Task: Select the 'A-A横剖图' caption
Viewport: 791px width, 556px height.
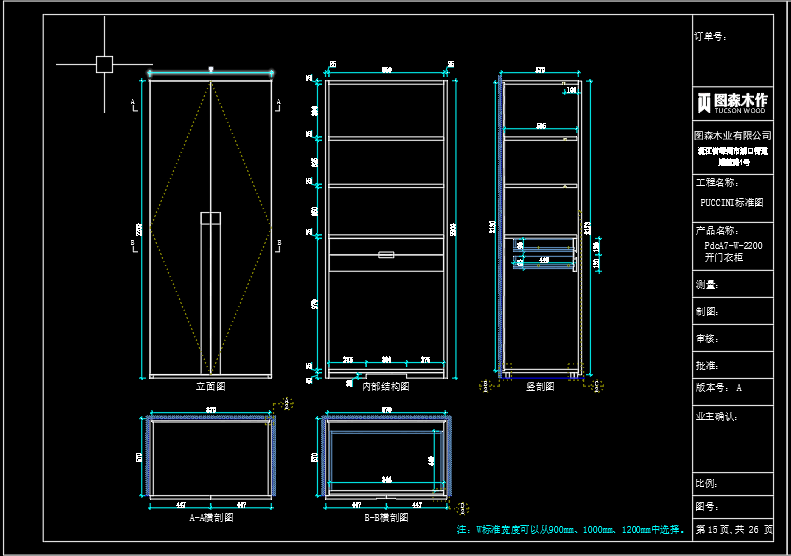Action: pos(211,518)
